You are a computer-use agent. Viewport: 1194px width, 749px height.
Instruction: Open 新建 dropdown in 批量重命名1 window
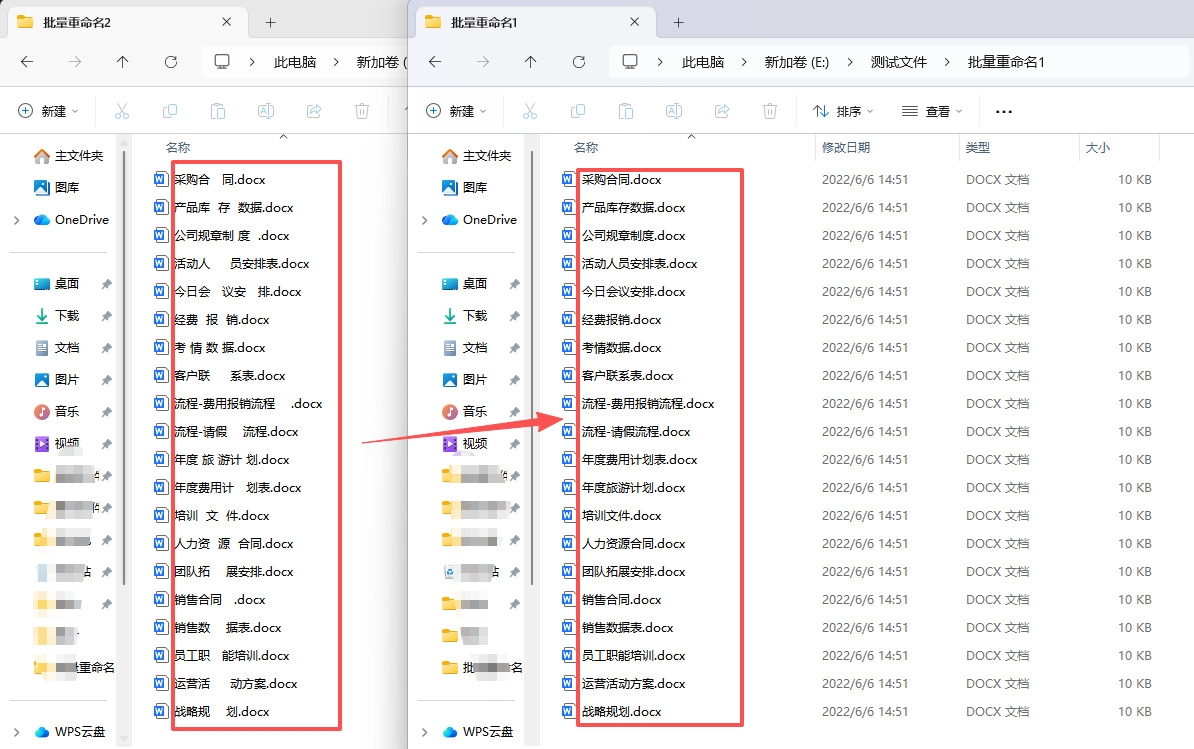pyautogui.click(x=455, y=111)
